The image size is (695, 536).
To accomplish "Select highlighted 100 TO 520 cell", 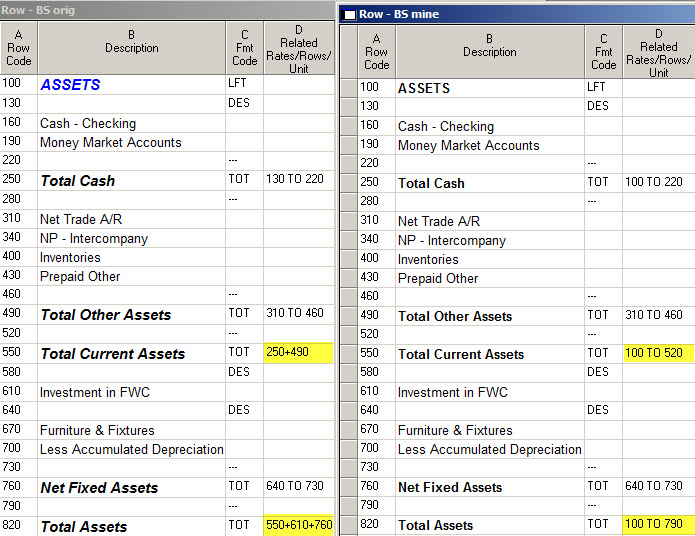I will 658,353.
